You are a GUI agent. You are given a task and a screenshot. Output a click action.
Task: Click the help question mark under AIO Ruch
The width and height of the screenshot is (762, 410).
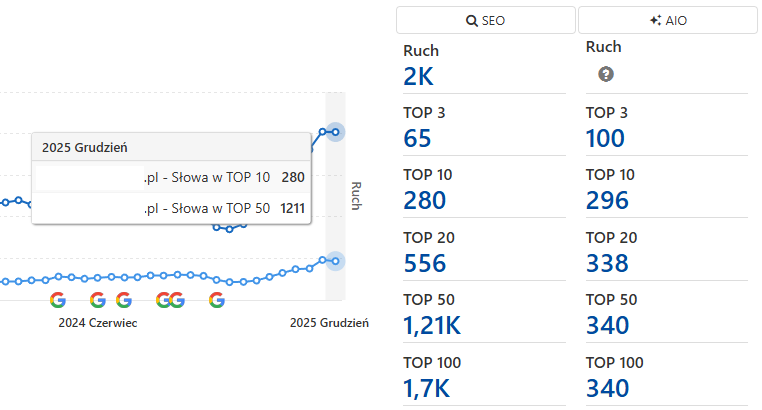click(x=605, y=74)
